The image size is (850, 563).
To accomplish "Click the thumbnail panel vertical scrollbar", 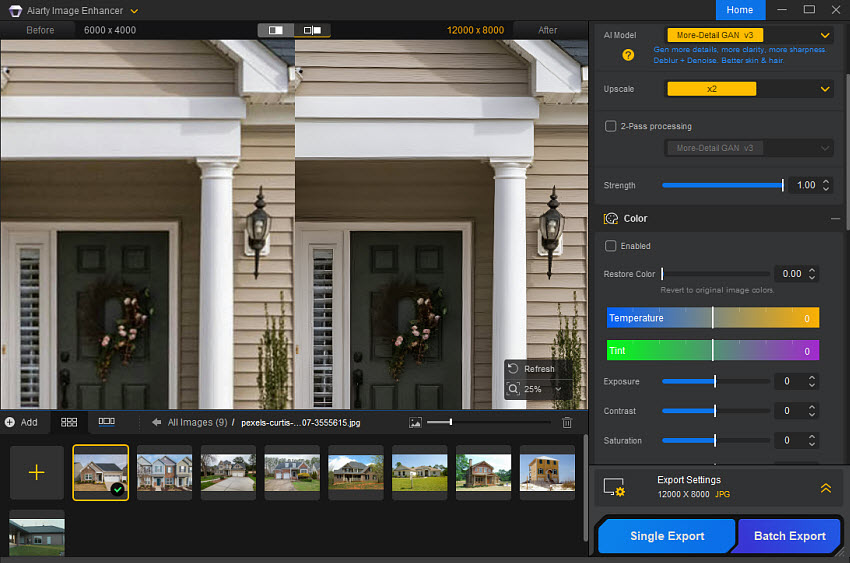I will [x=585, y=488].
